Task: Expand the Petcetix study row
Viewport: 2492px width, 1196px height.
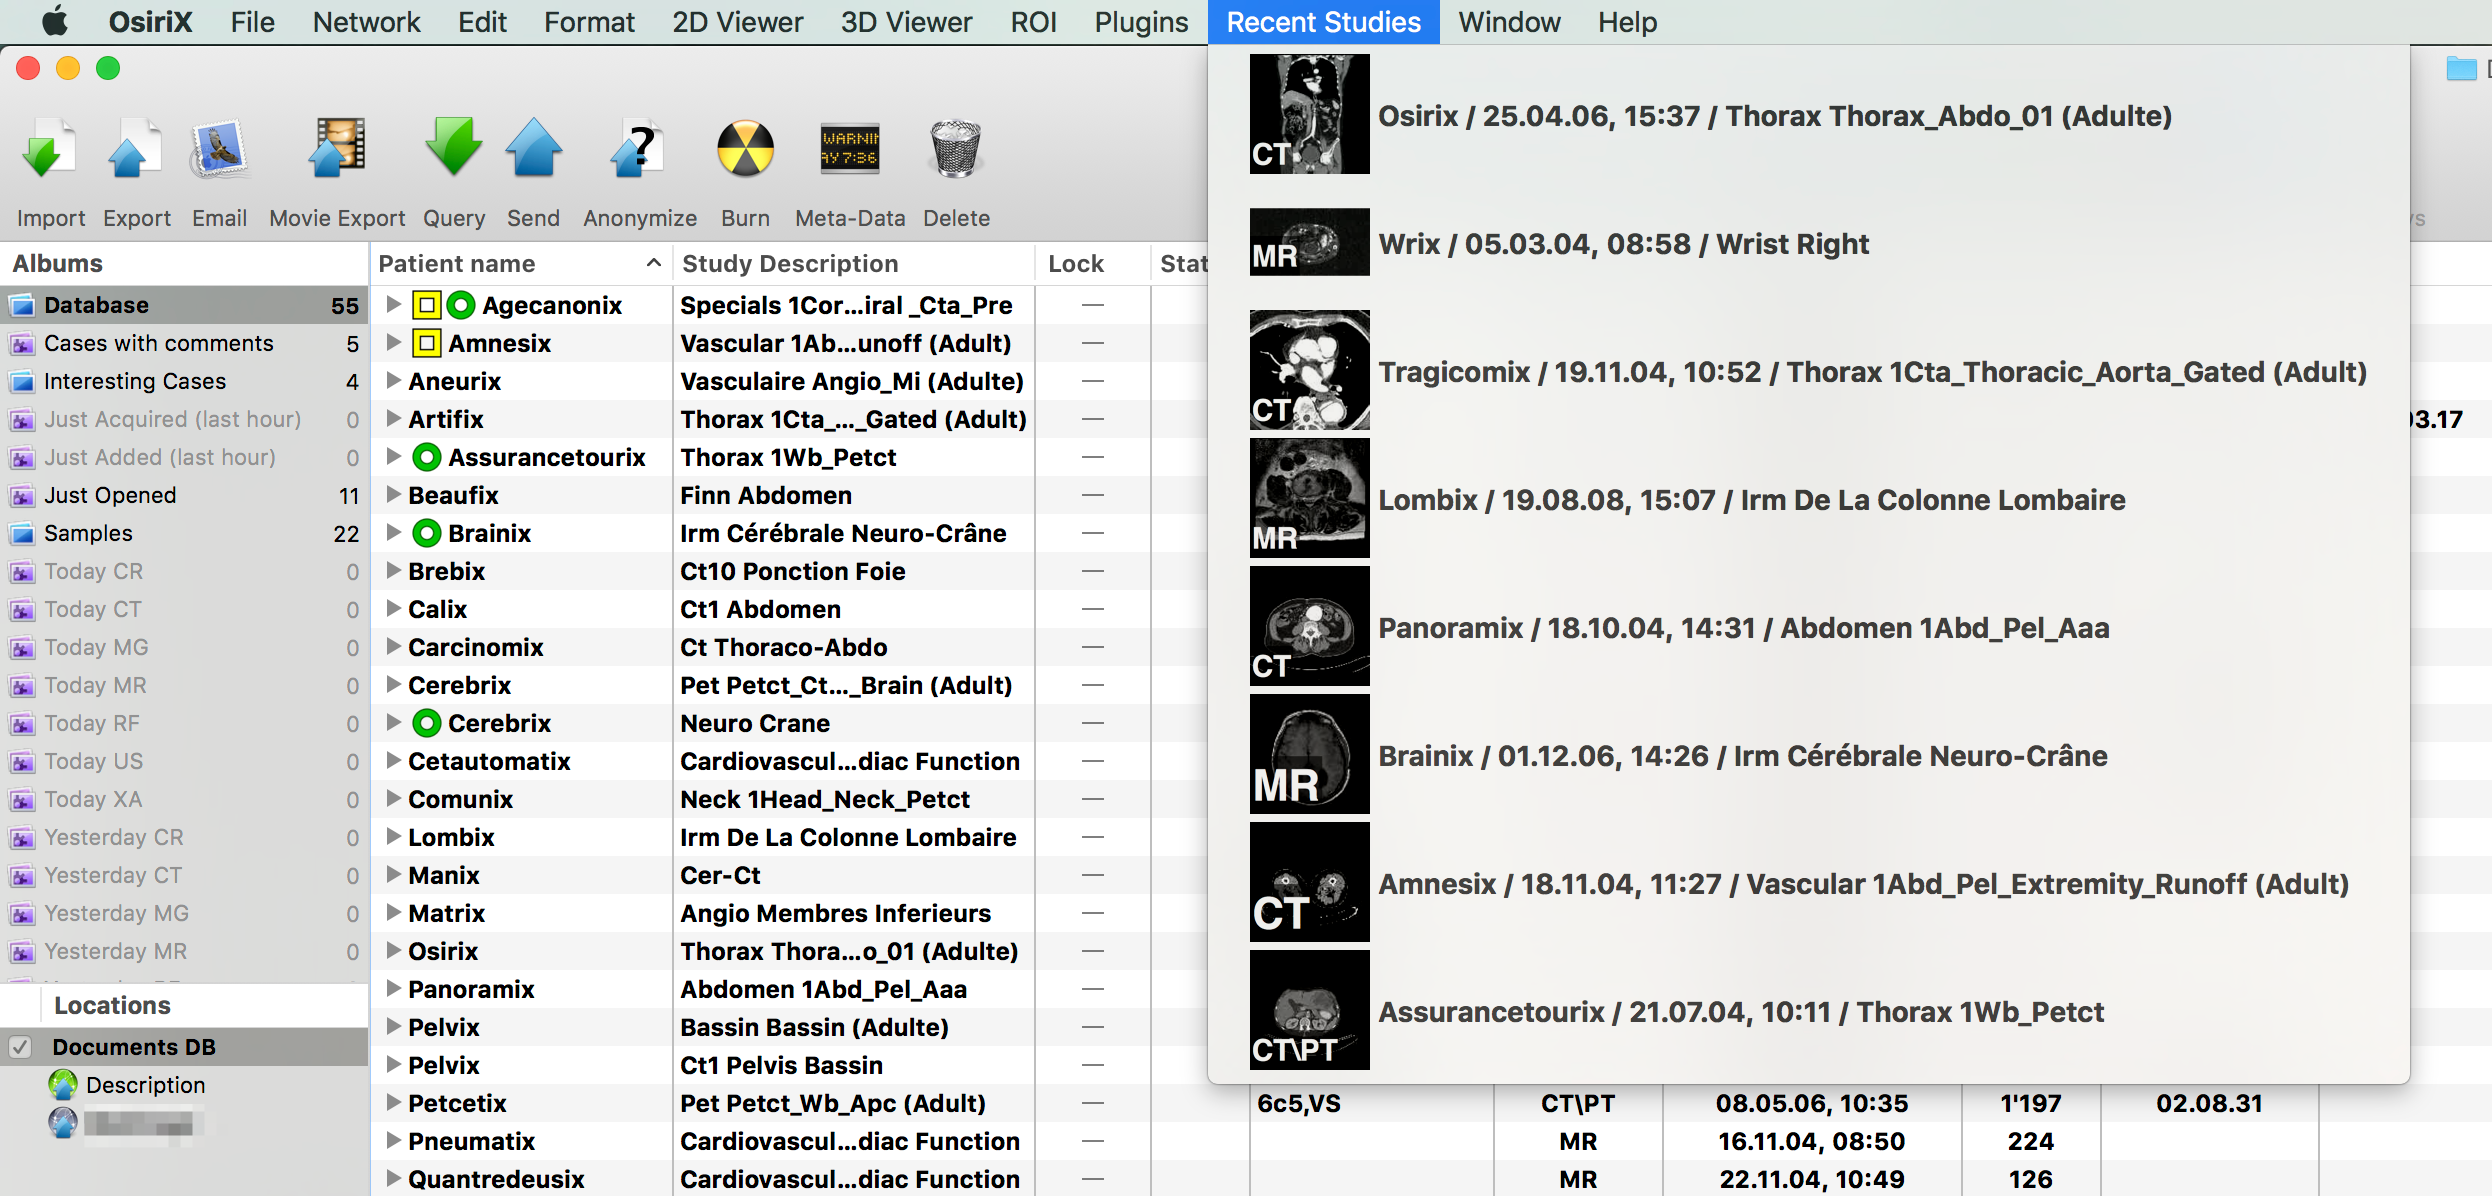Action: [393, 1102]
